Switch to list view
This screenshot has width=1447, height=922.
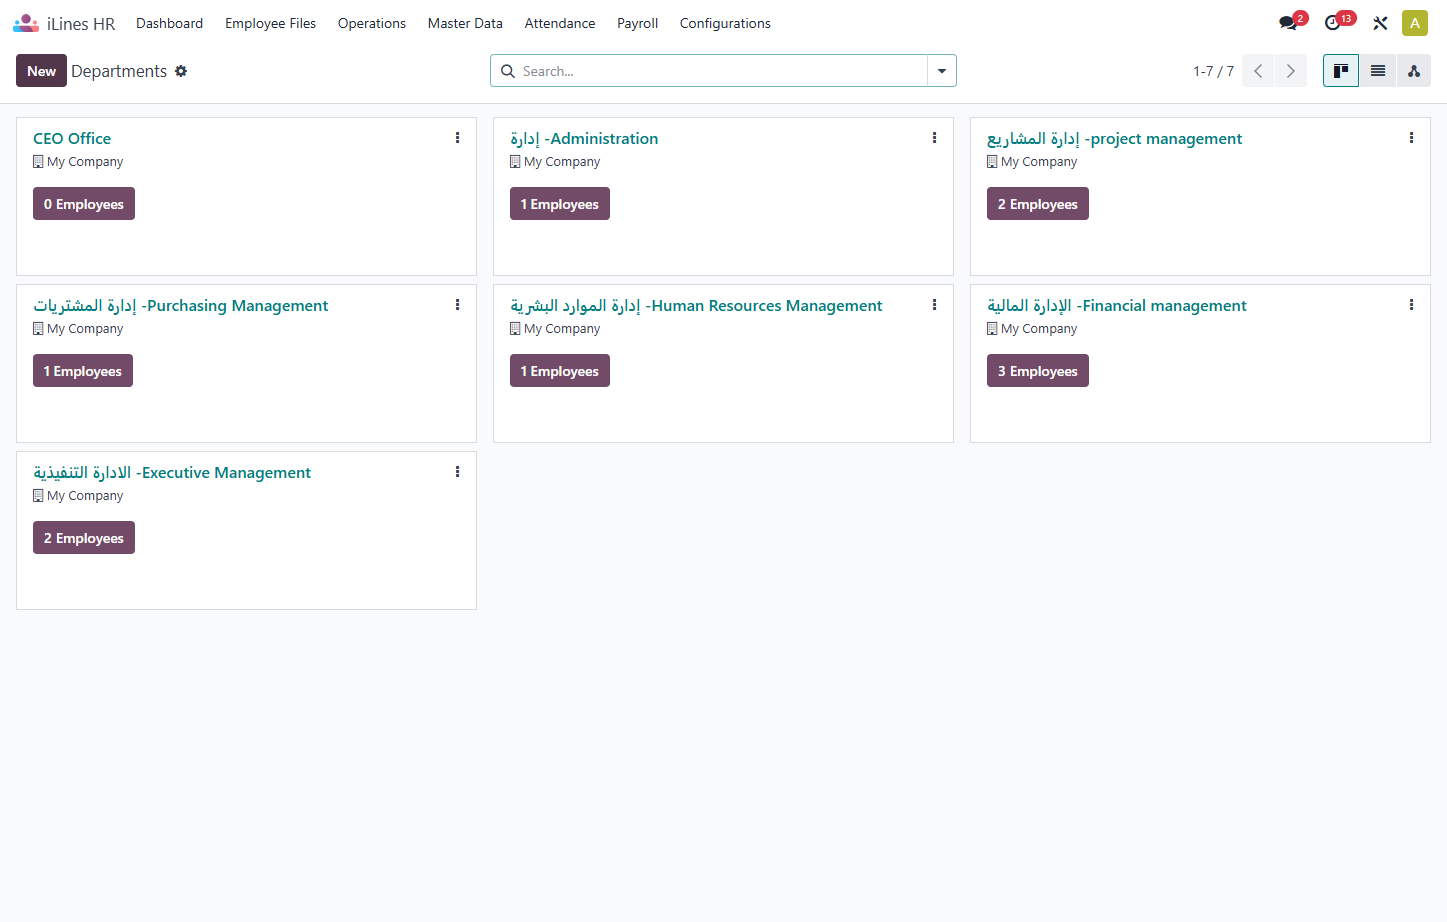1378,71
